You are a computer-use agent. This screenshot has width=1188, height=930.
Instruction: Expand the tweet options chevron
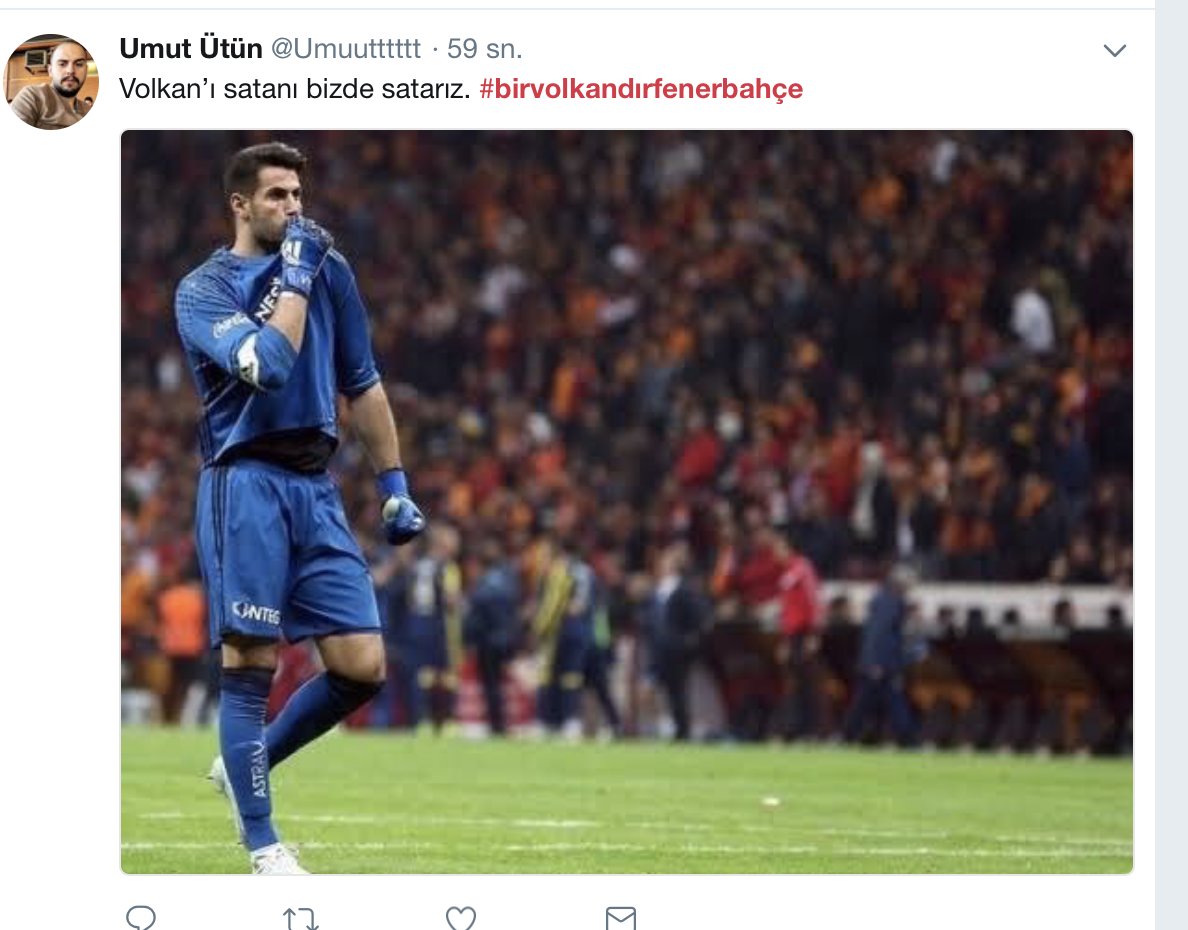click(1114, 50)
